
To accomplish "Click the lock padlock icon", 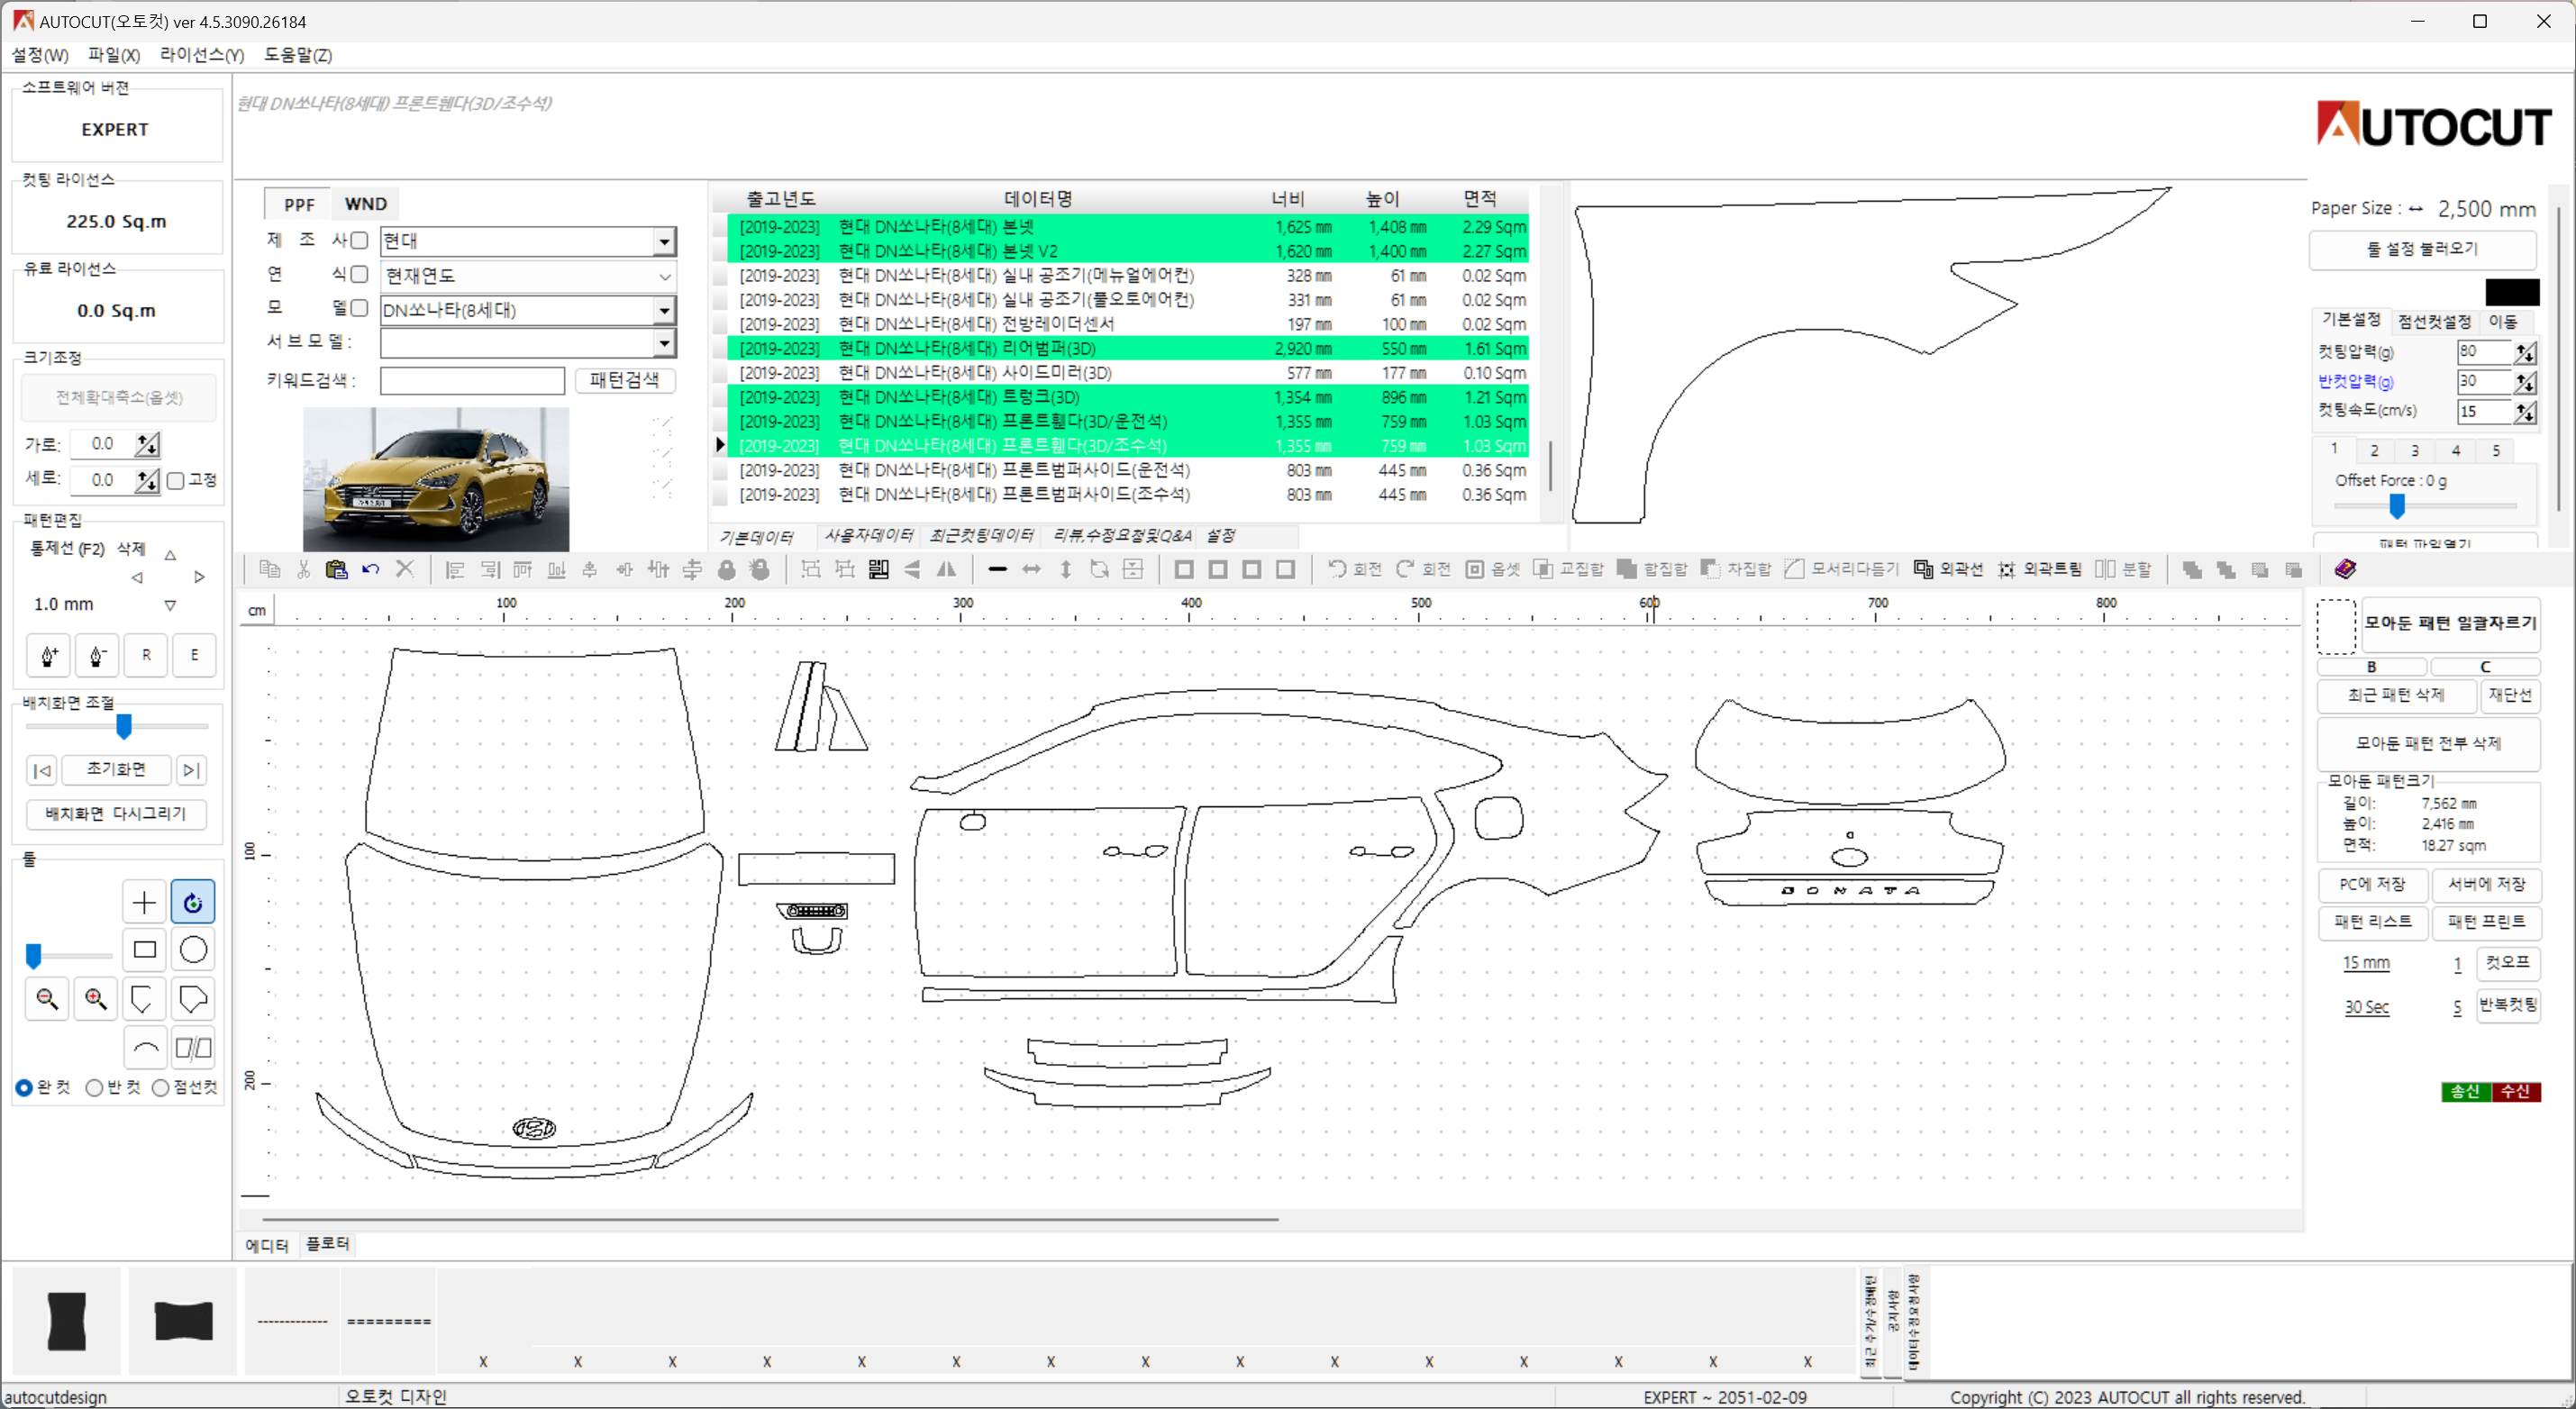I will point(727,570).
